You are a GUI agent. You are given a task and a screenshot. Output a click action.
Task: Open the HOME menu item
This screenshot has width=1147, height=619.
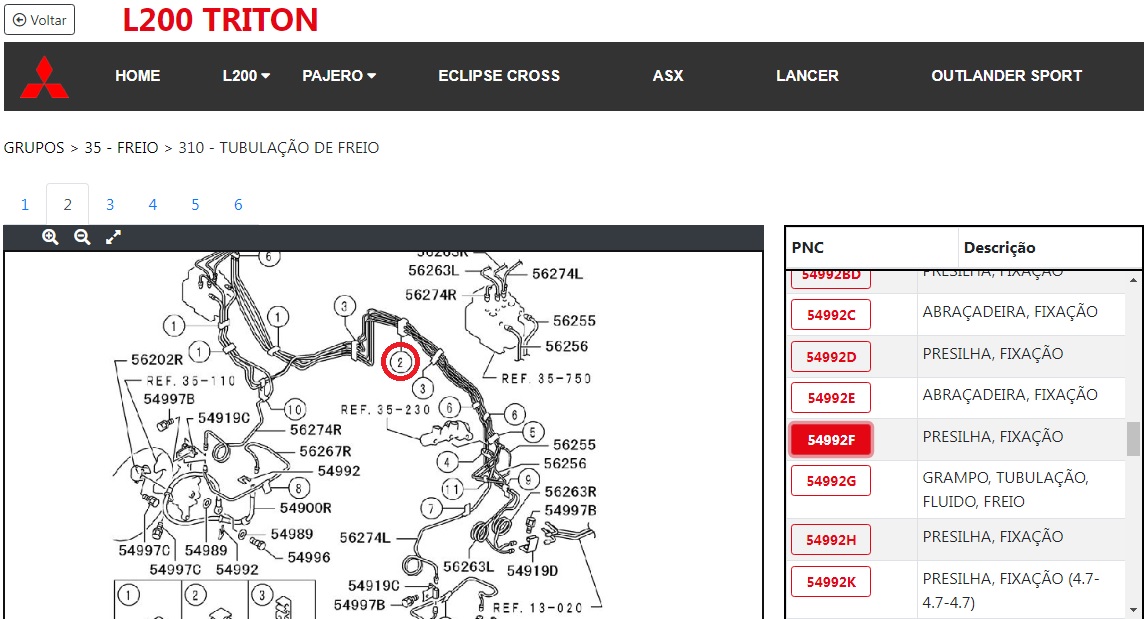click(x=138, y=76)
